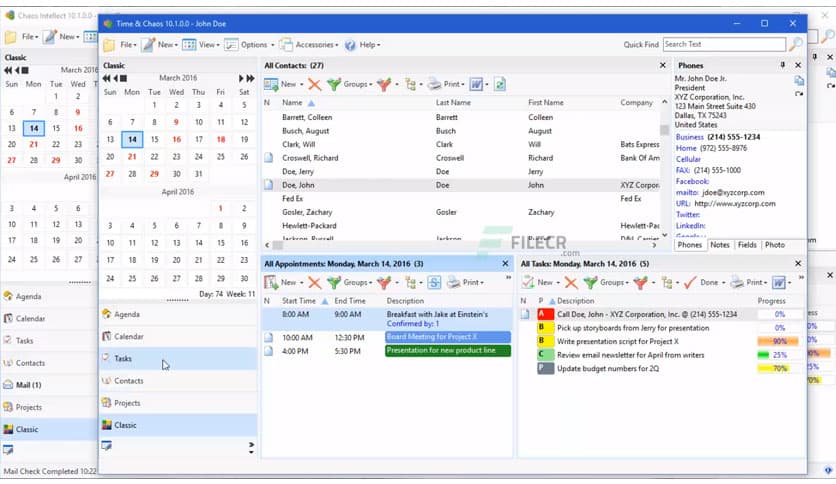Click the Quick Find magnifier icon
This screenshot has height=484, width=836.
pyautogui.click(x=795, y=45)
